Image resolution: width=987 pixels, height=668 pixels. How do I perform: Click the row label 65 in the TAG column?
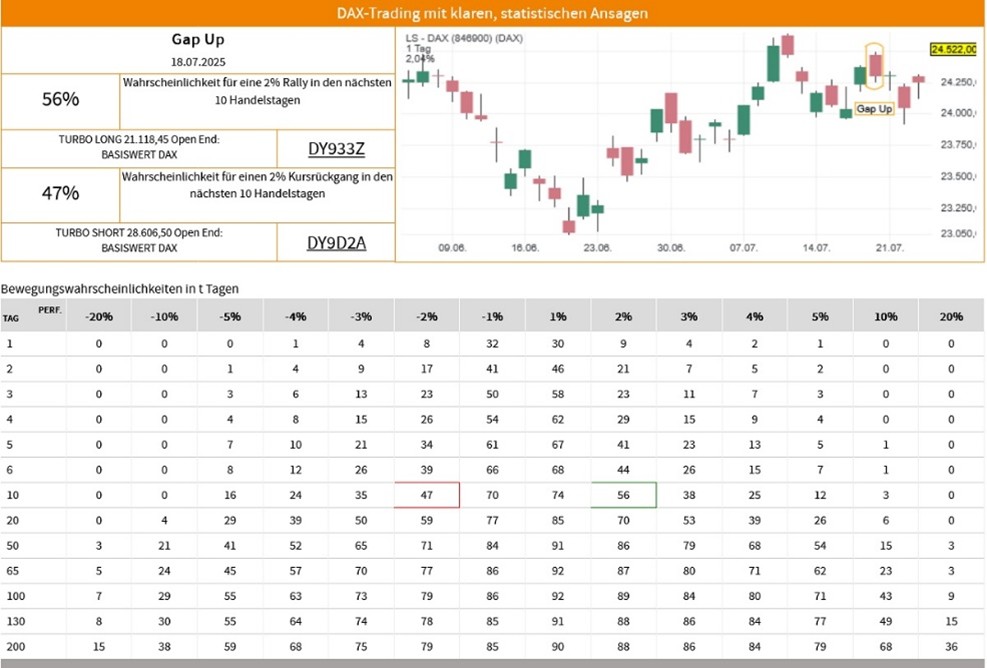[x=13, y=571]
